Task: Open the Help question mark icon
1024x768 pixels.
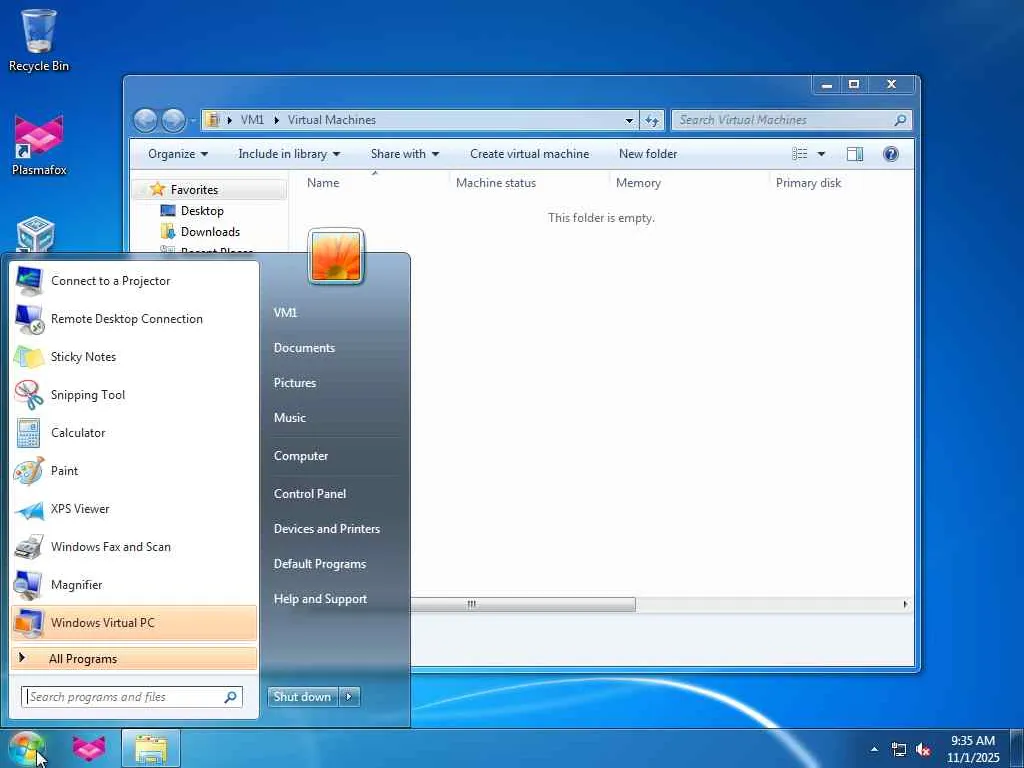Action: 891,154
